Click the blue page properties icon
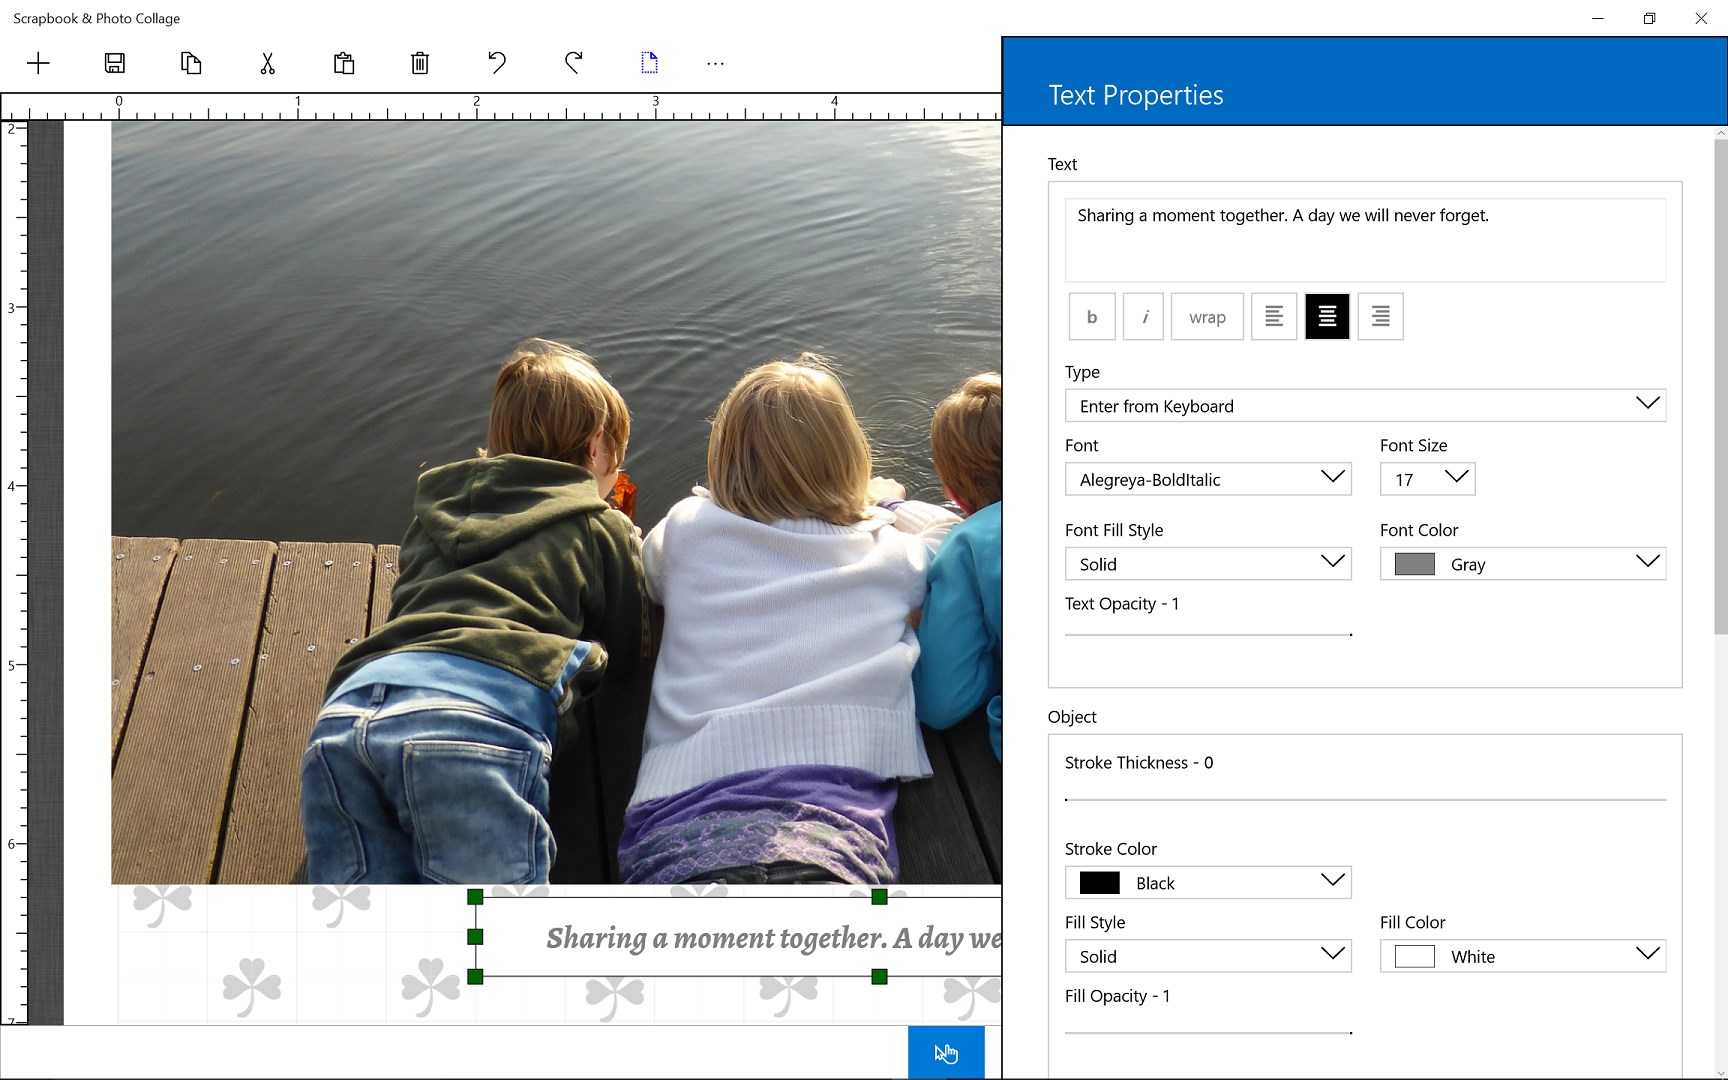The width and height of the screenshot is (1728, 1080). pyautogui.click(x=650, y=63)
